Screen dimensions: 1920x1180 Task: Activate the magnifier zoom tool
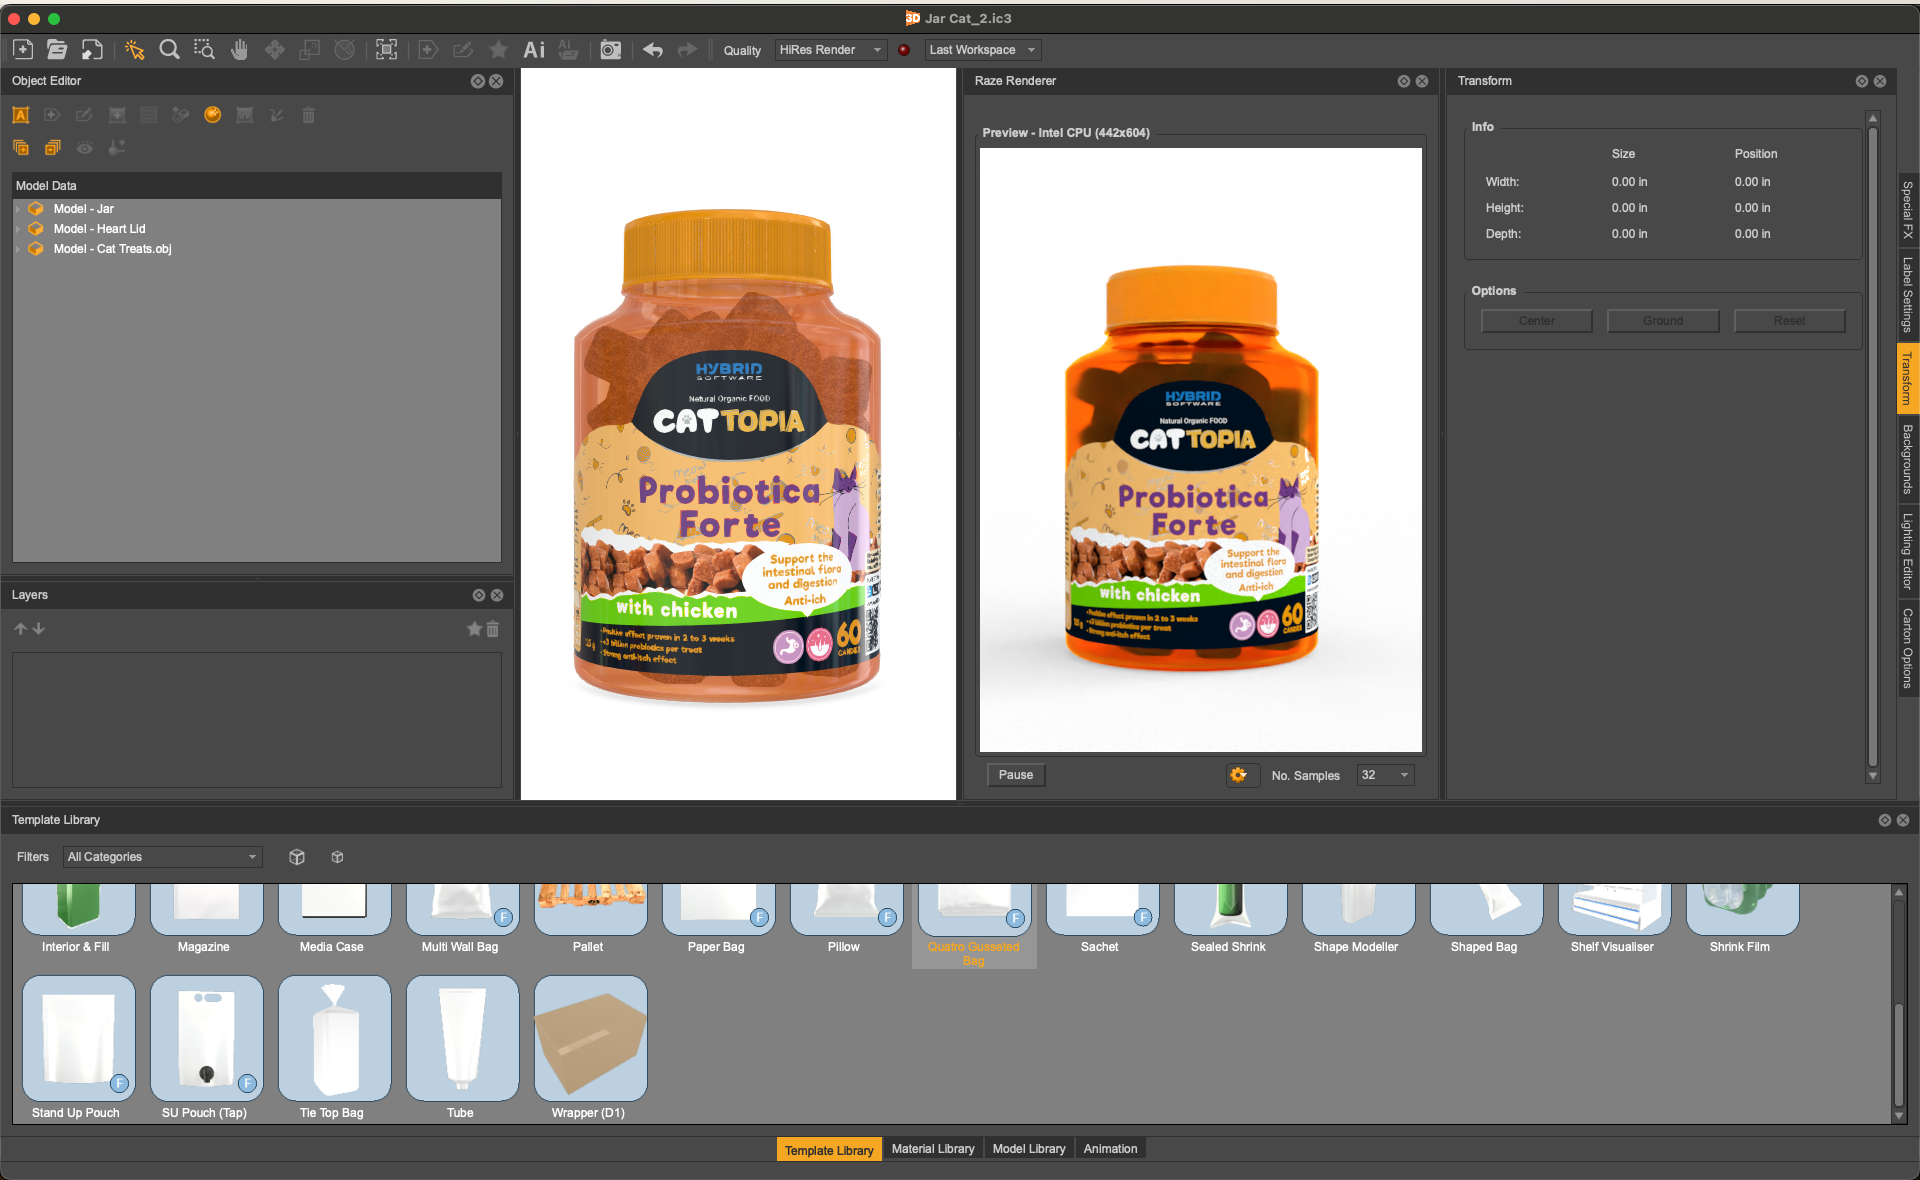point(169,49)
